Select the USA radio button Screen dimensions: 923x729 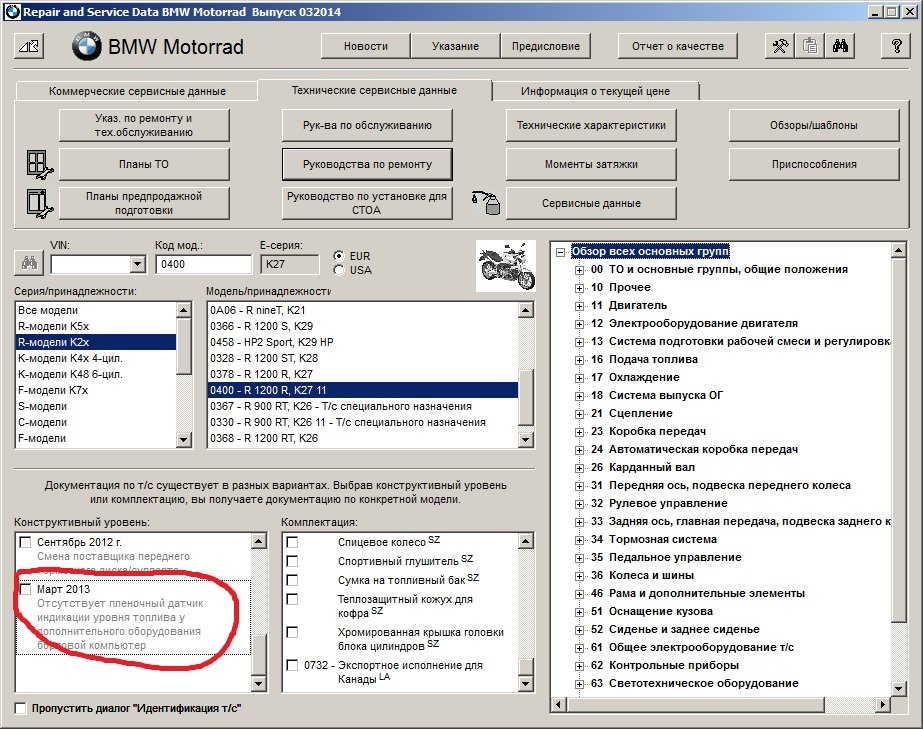tap(339, 270)
